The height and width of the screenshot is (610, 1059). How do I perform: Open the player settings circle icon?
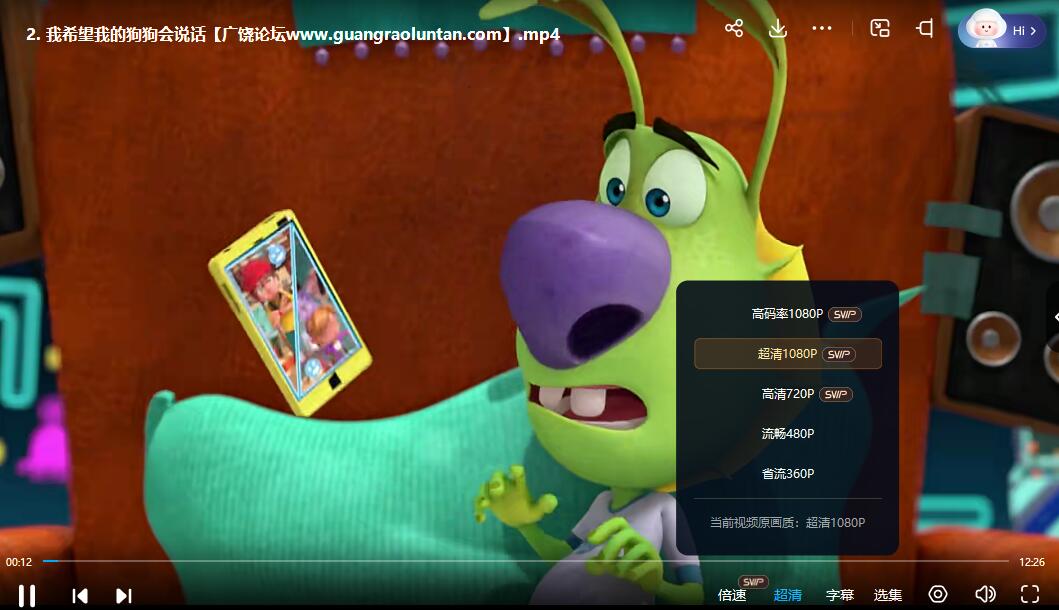[x=937, y=594]
